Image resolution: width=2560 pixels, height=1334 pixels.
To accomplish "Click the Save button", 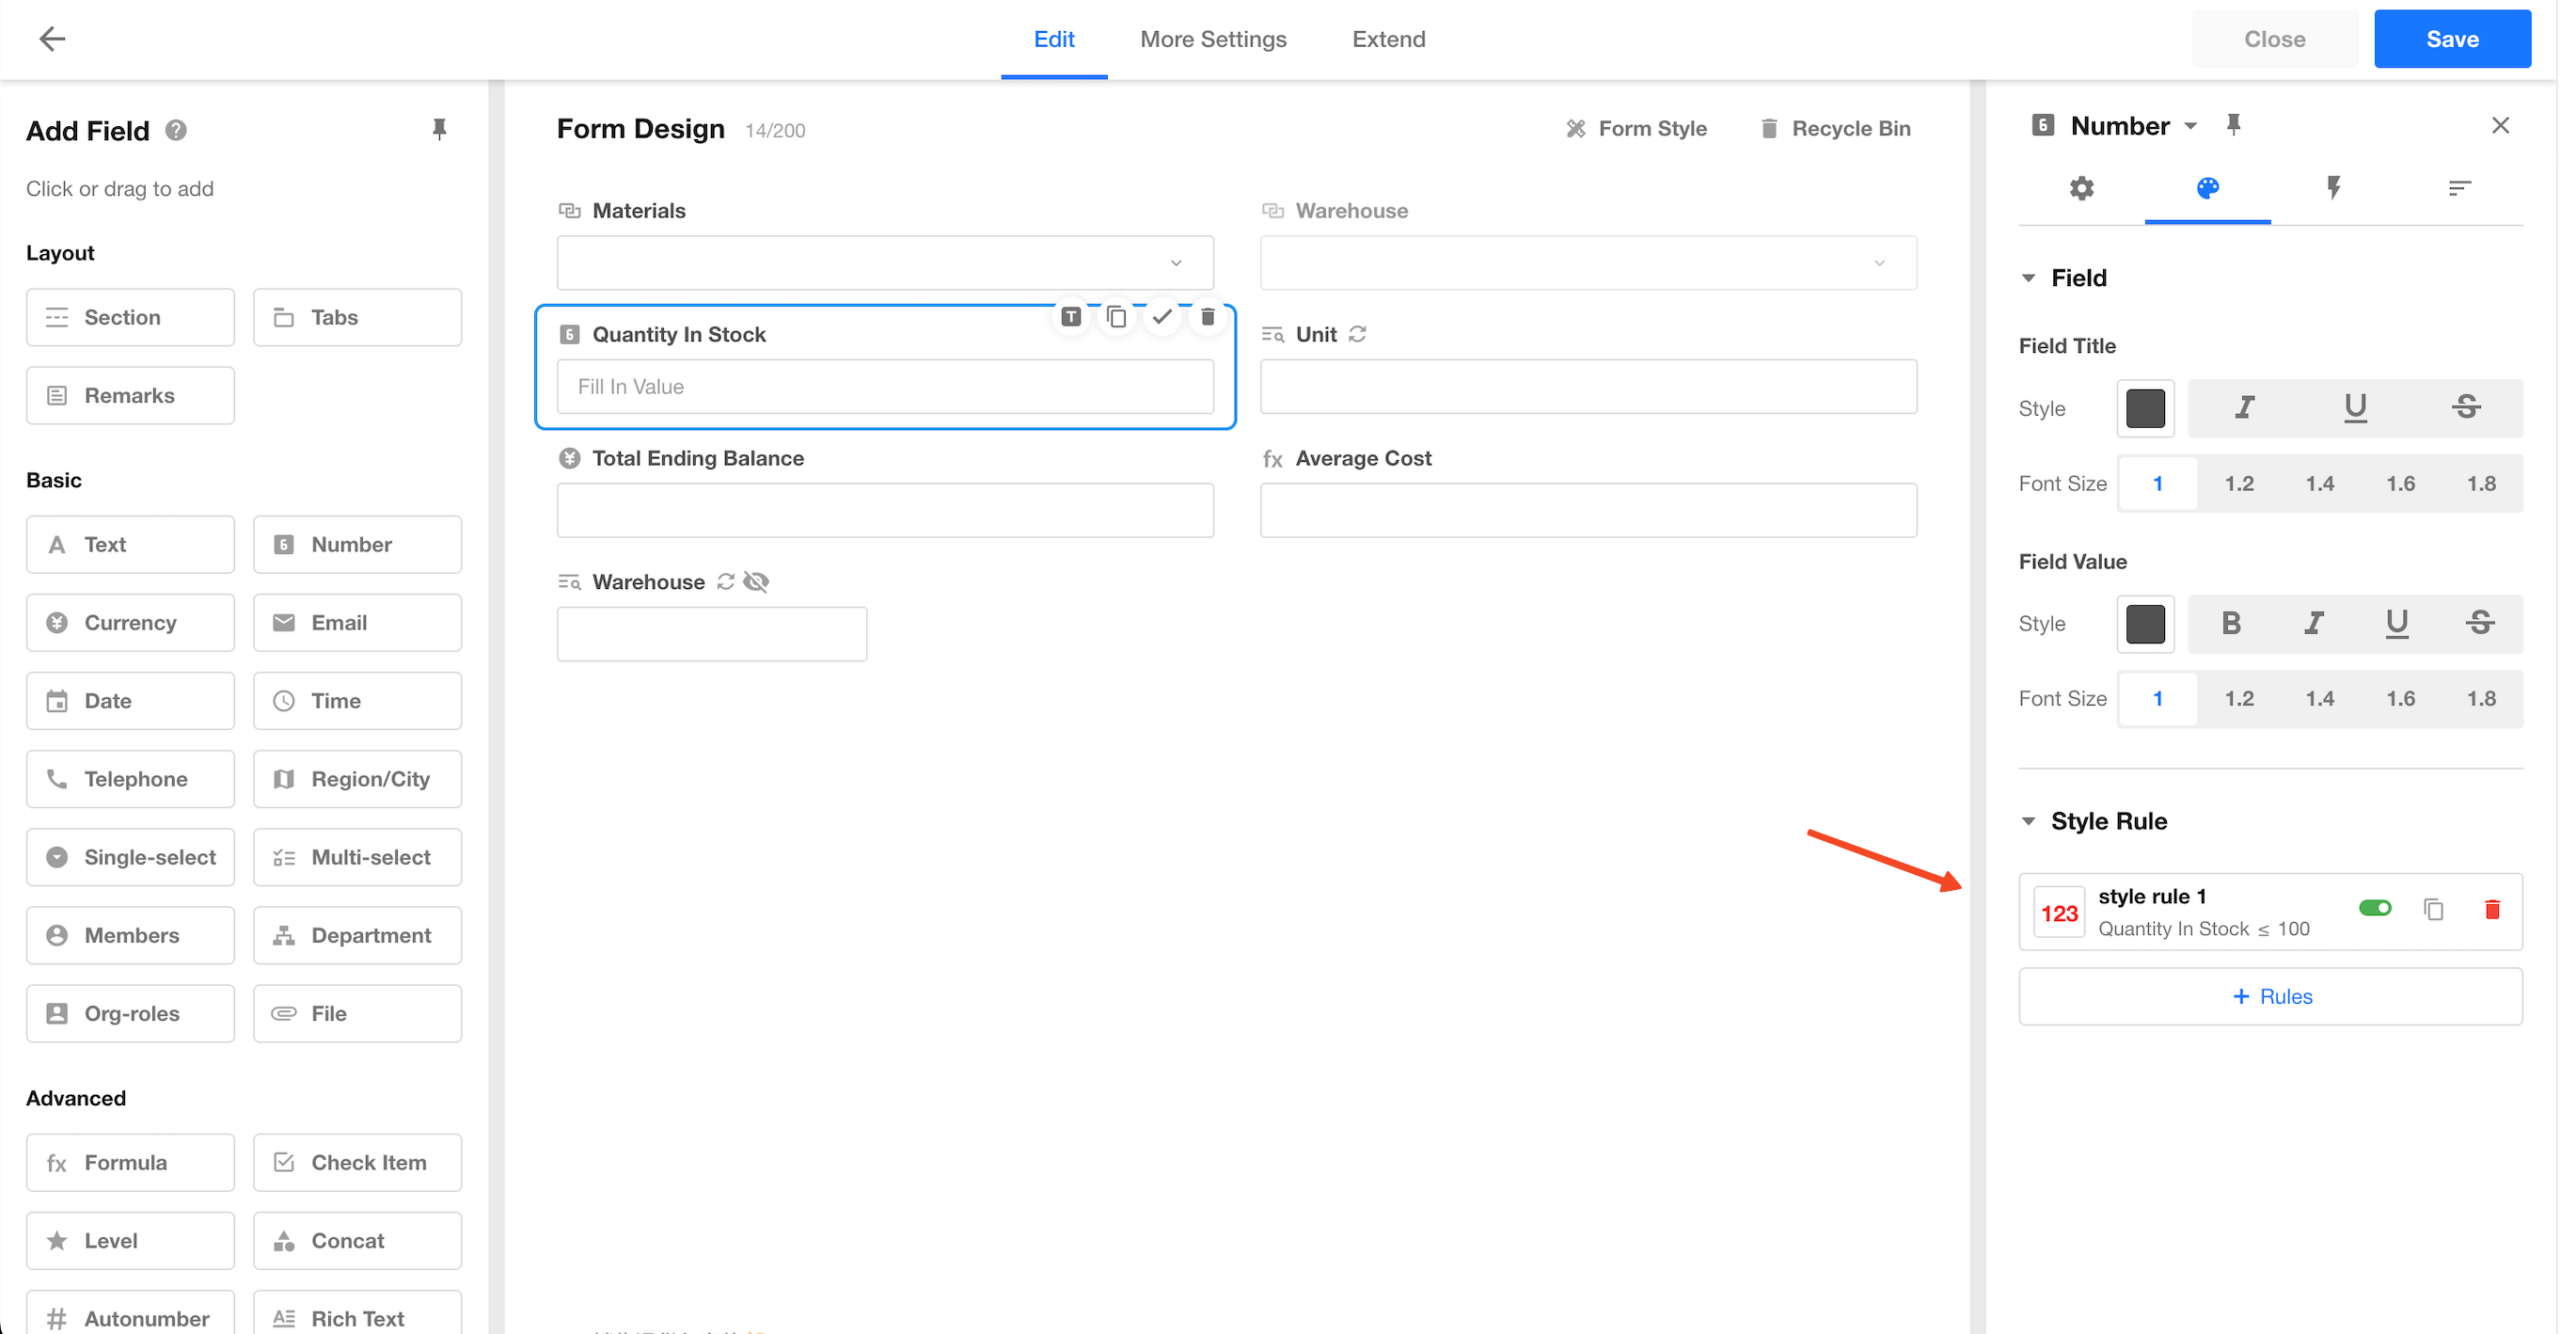I will pyautogui.click(x=2452, y=39).
